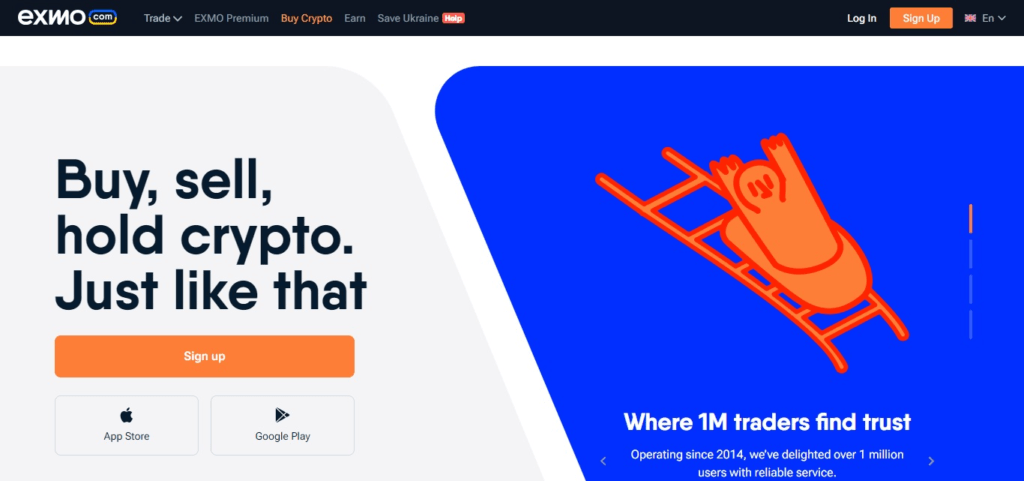The image size is (1024, 481).
Task: Open the EXMO Premium menu item
Action: [231, 18]
